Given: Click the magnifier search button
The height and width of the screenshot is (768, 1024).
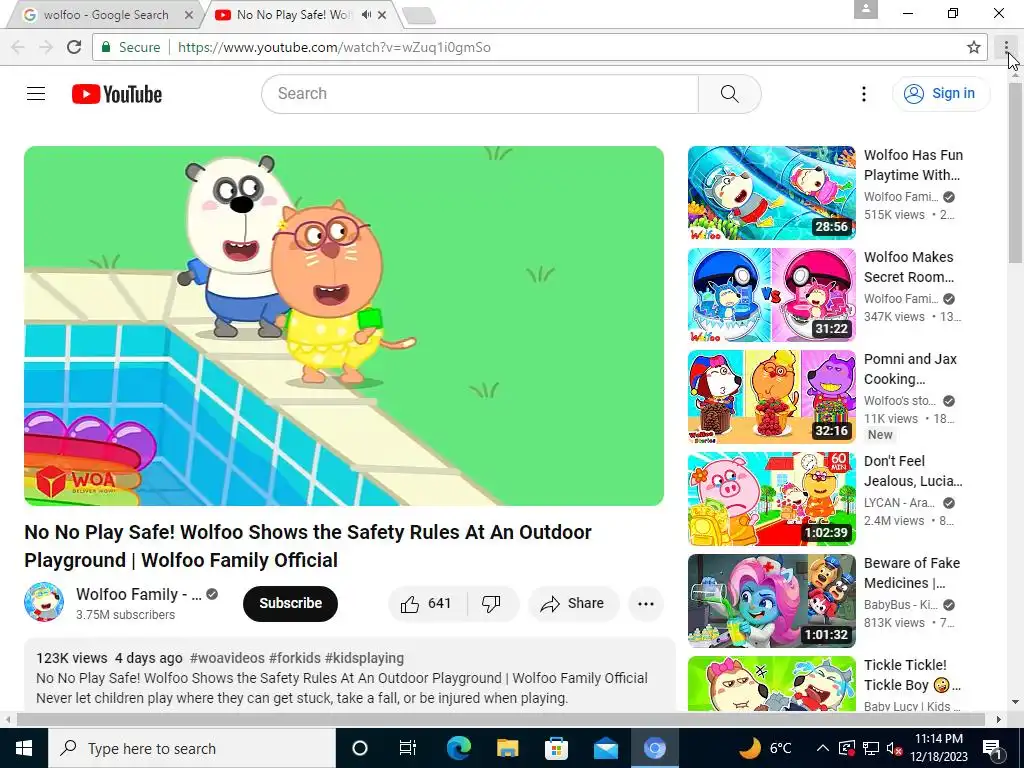Looking at the screenshot, I should 729,94.
